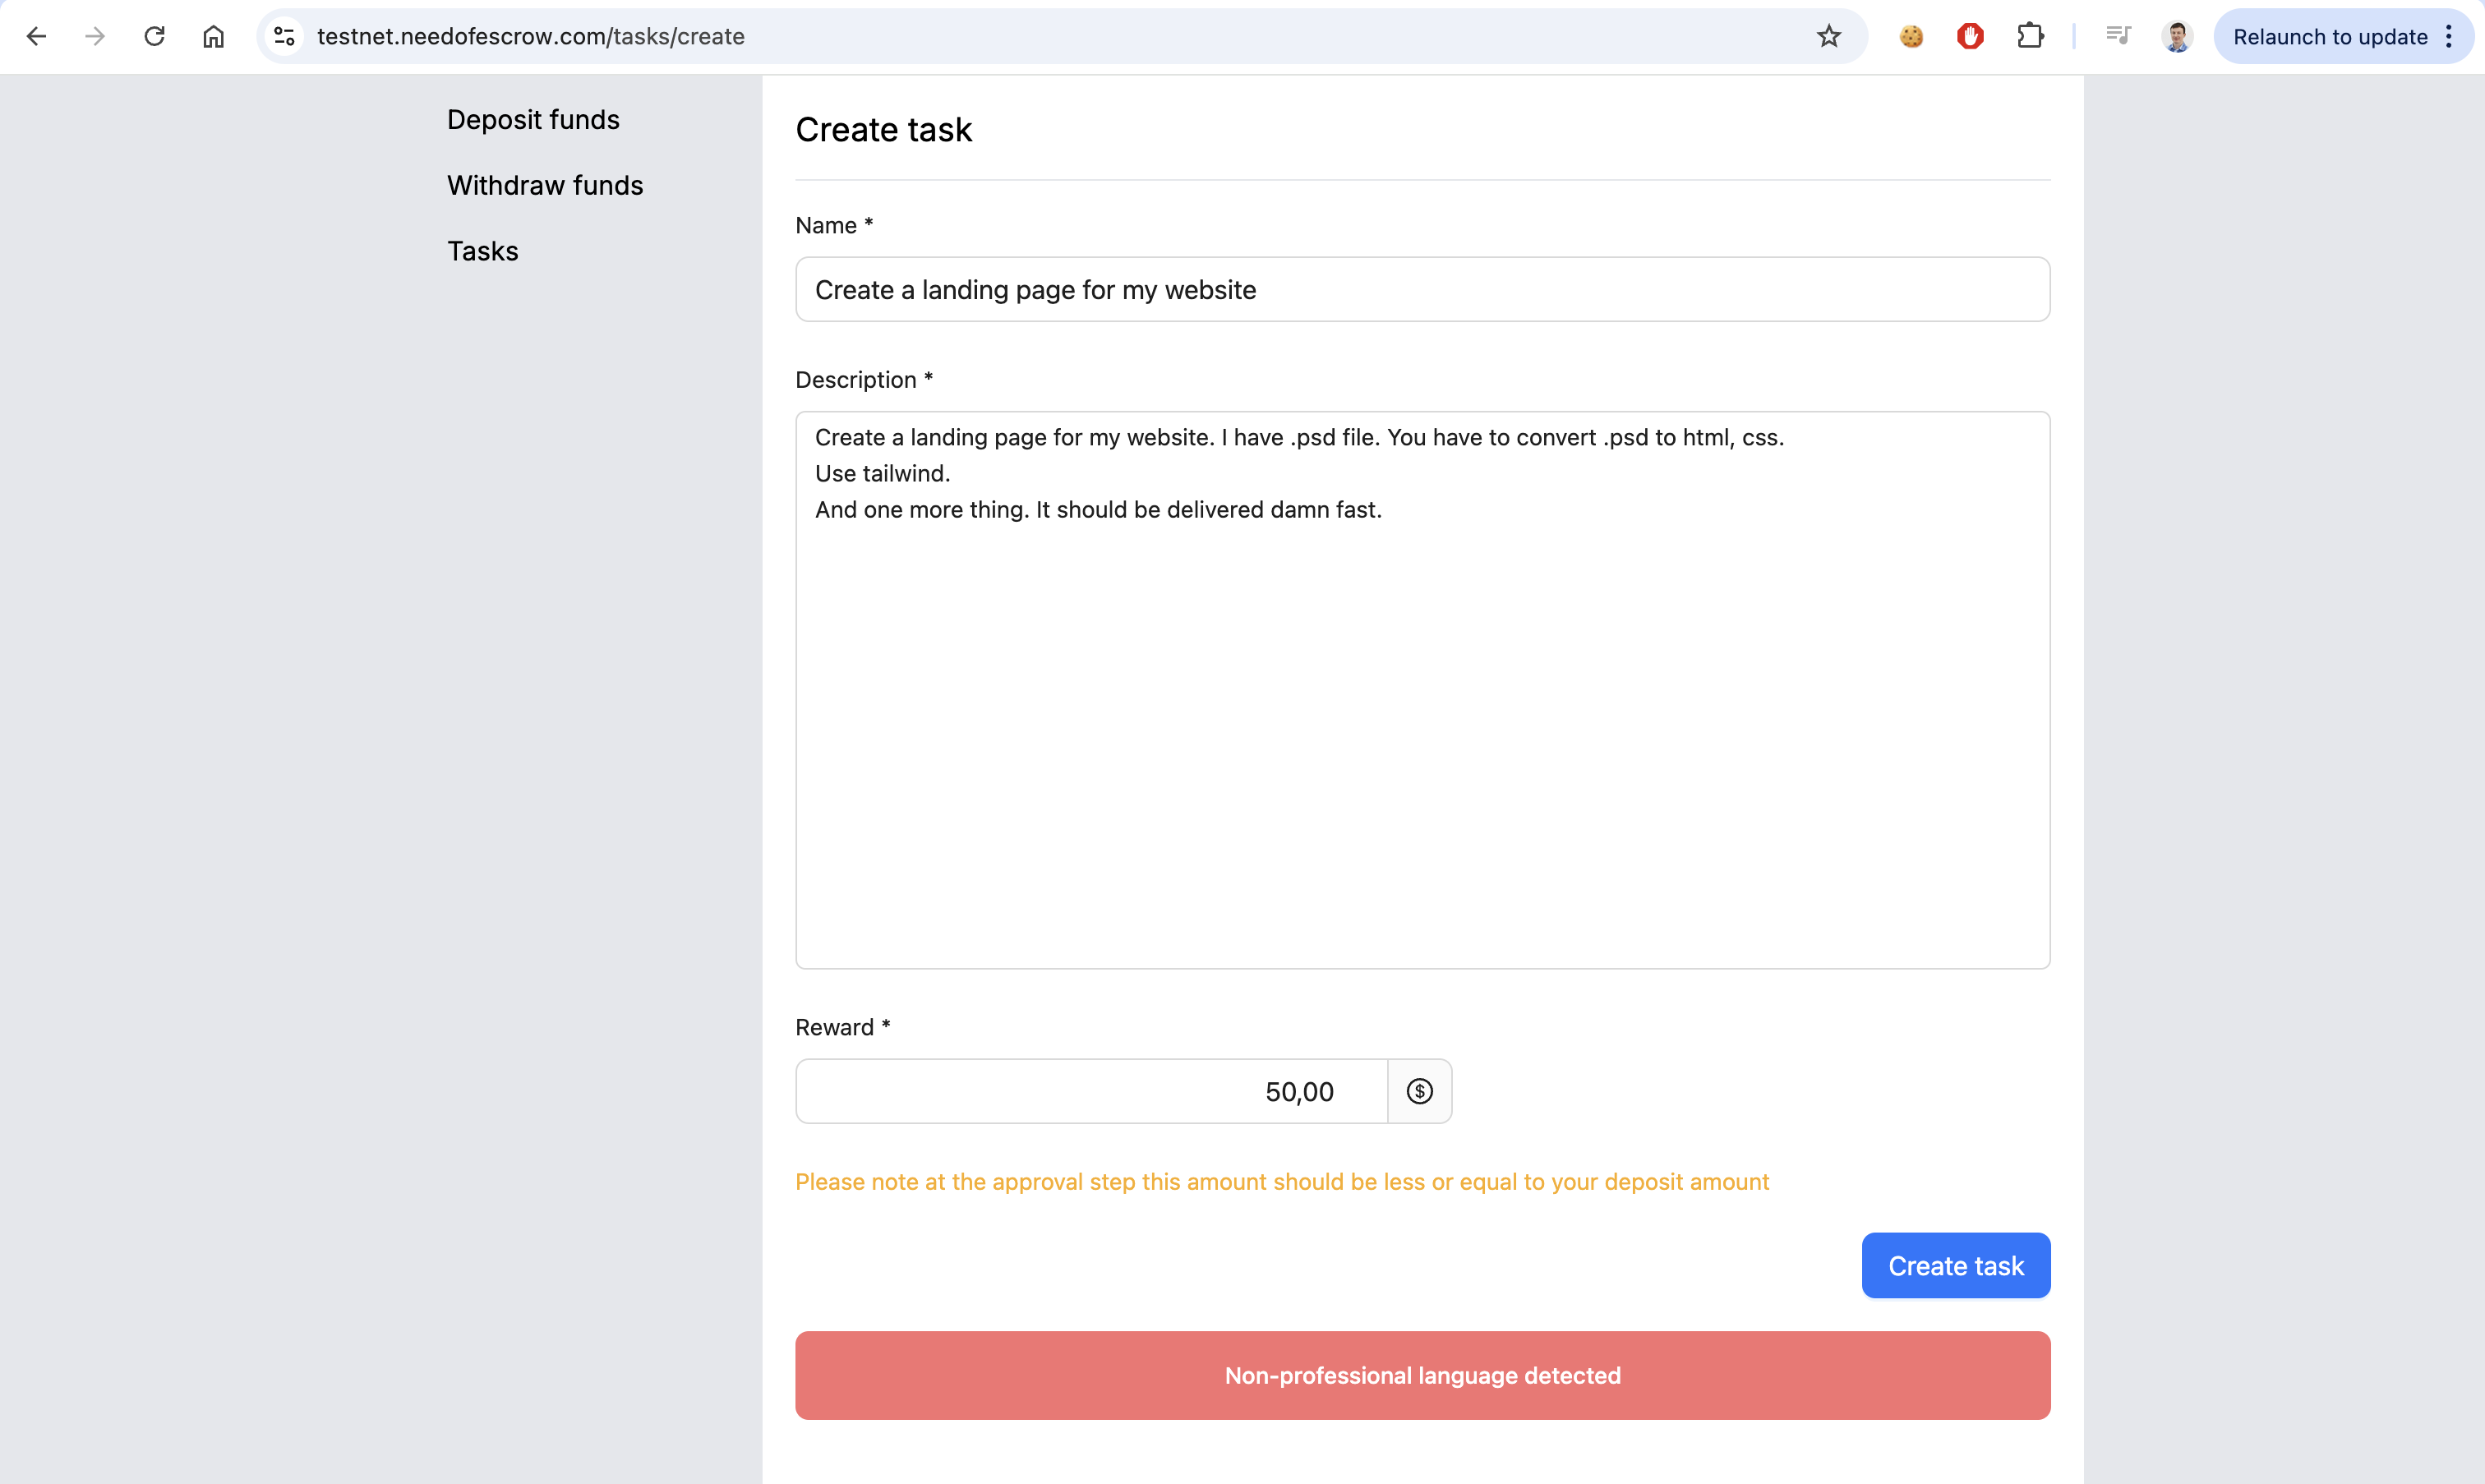Open site information icon in address bar
Screen dimensions: 2485x1484
click(x=284, y=37)
